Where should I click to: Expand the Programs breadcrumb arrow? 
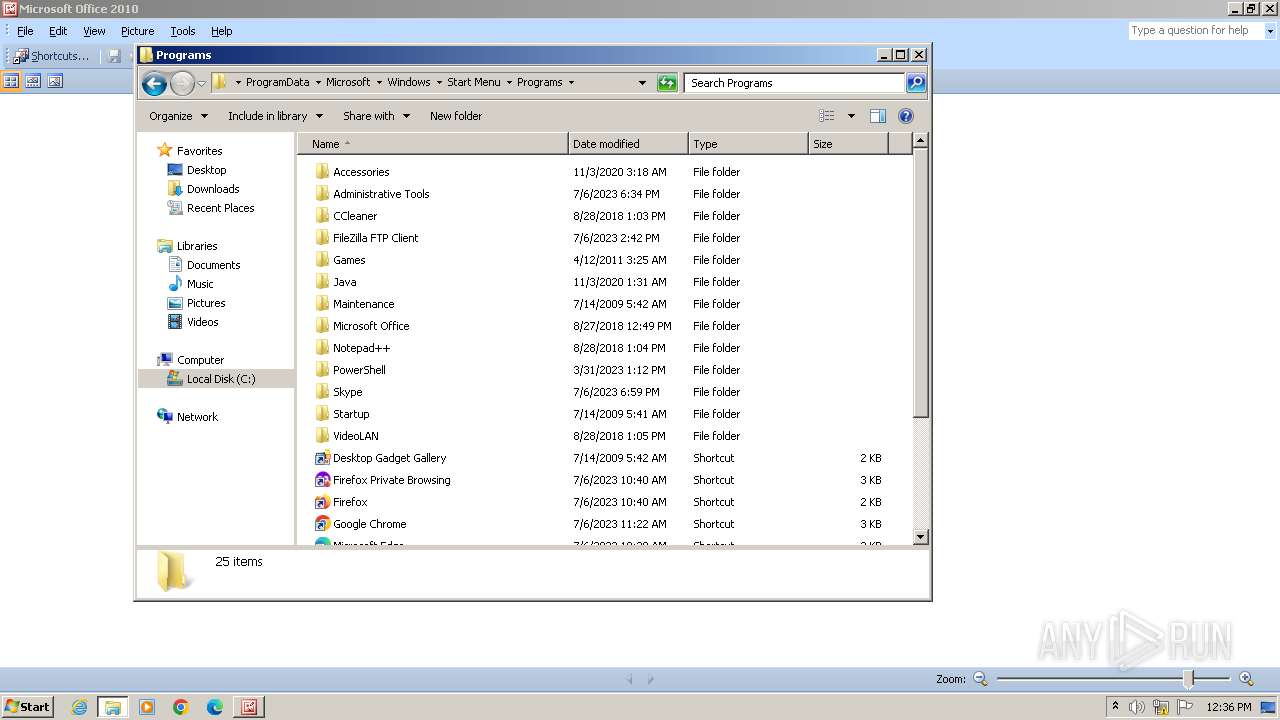[x=571, y=83]
